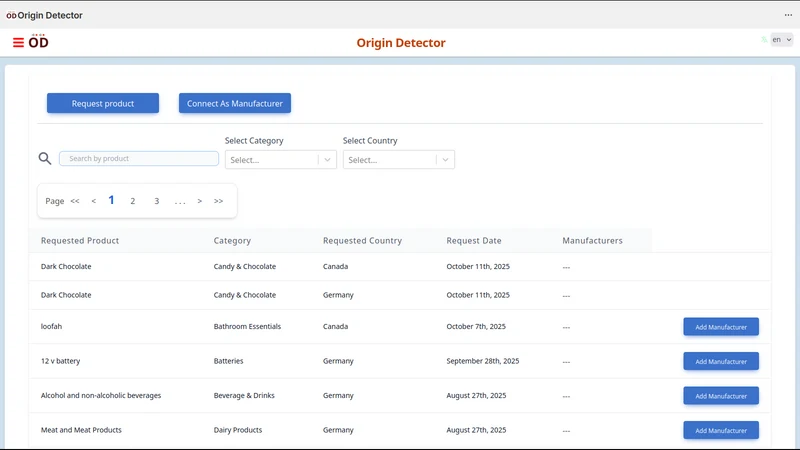Image resolution: width=800 pixels, height=450 pixels.
Task: Open the en language dropdown
Action: [x=782, y=39]
